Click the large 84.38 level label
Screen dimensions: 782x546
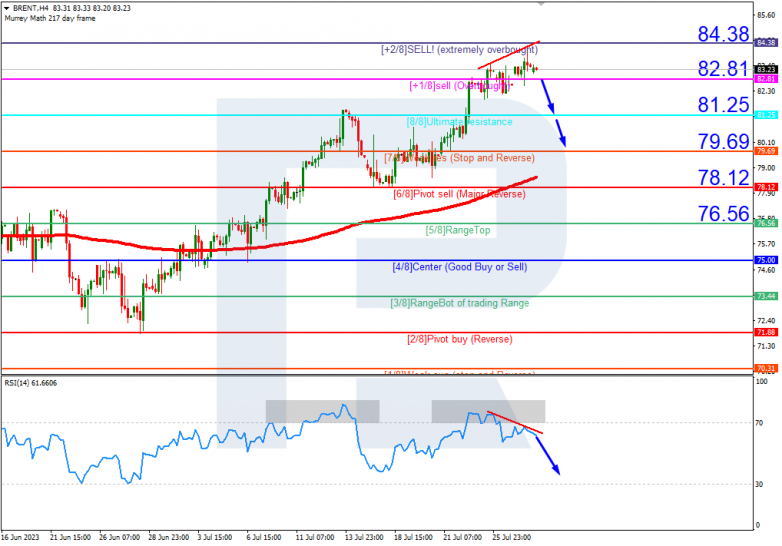tap(723, 34)
